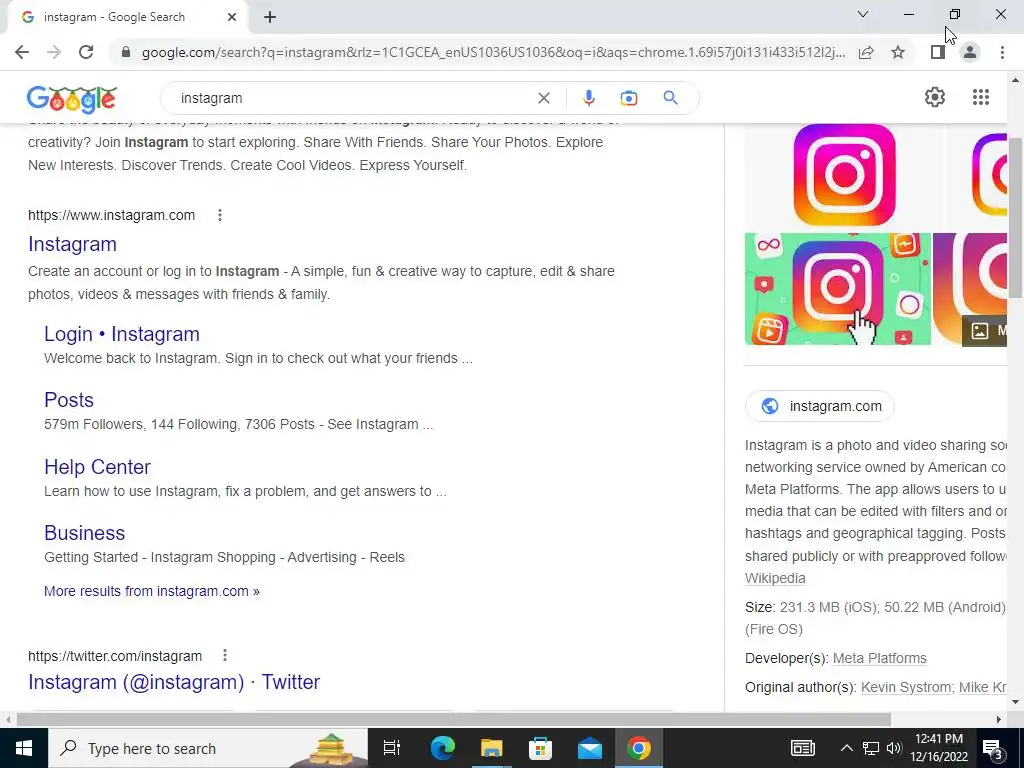Click More results from instagram.com
Viewport: 1024px width, 768px height.
coord(152,591)
